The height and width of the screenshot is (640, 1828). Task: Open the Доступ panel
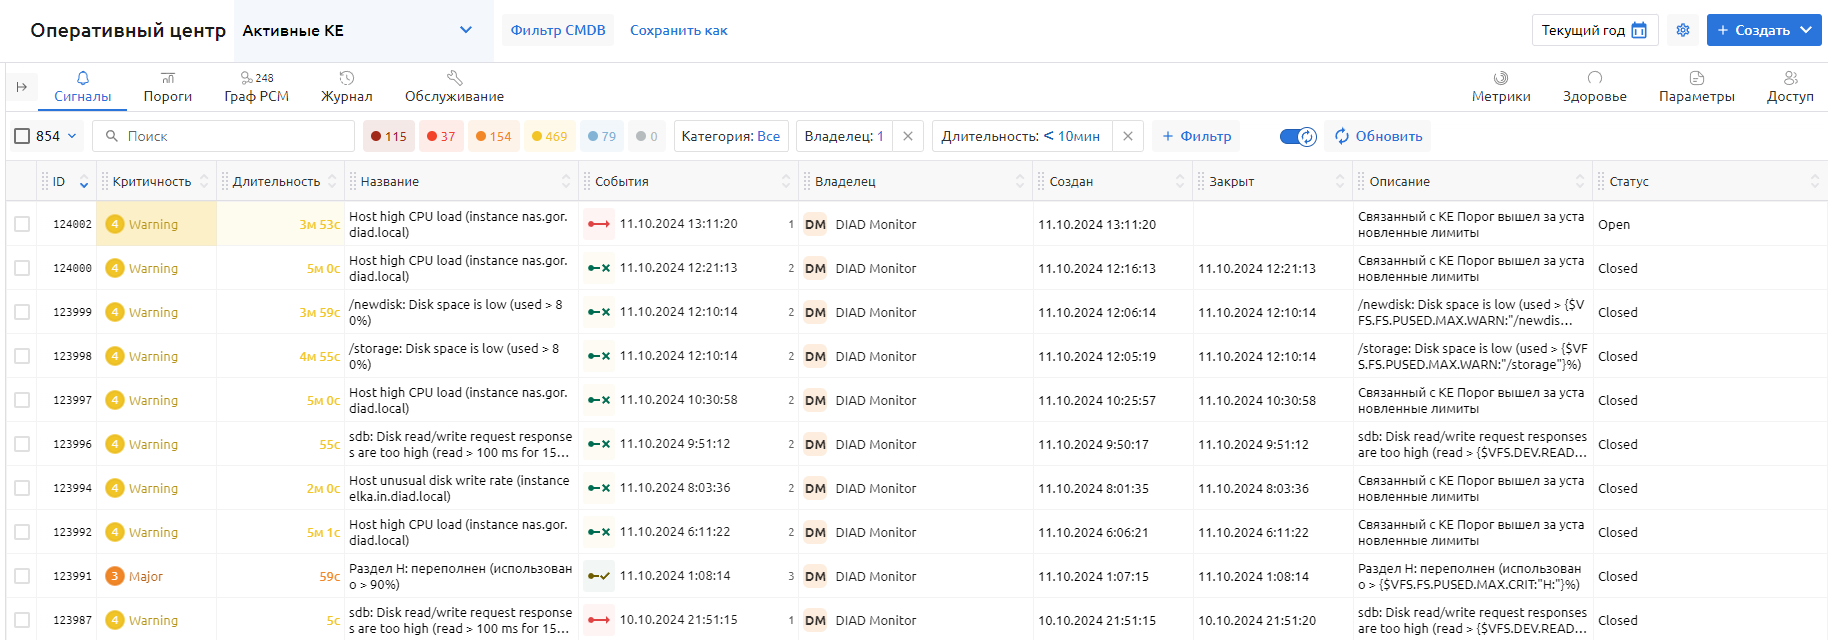click(x=1789, y=87)
